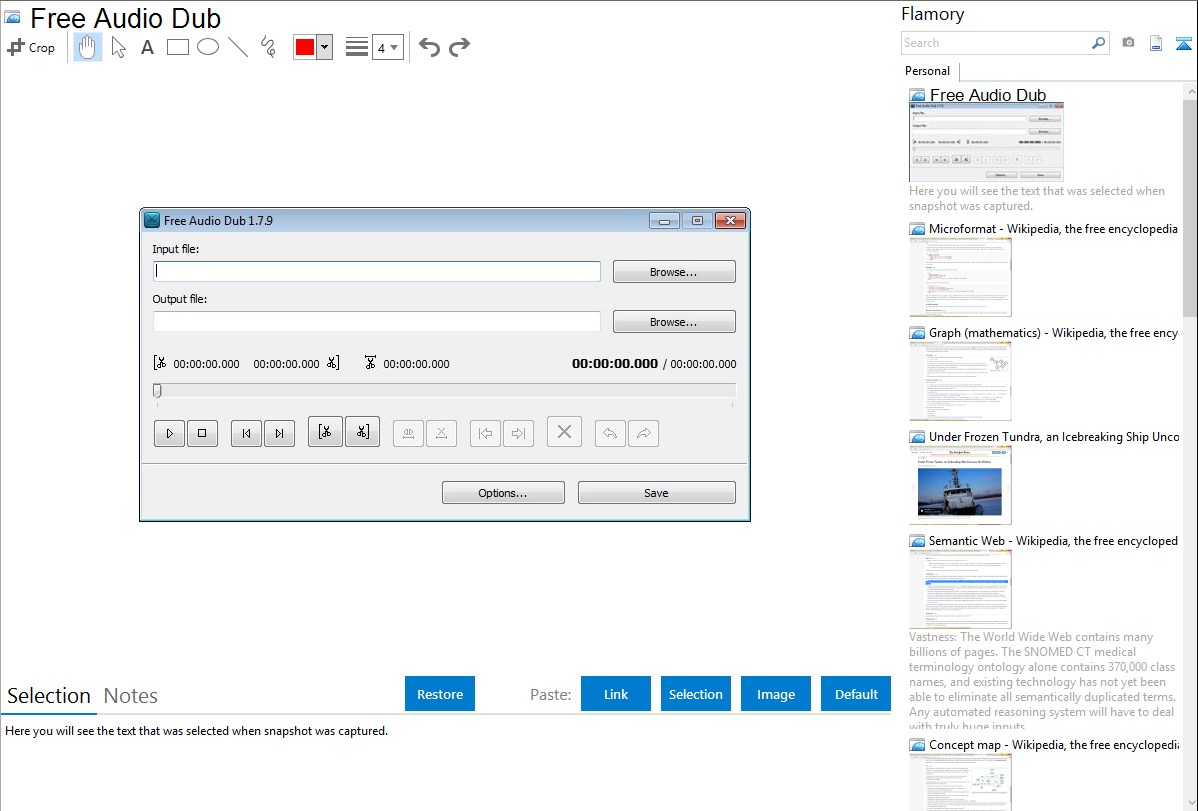Screen dimensions: 1198x811
Task: Stop the audio playback
Action: (x=202, y=433)
